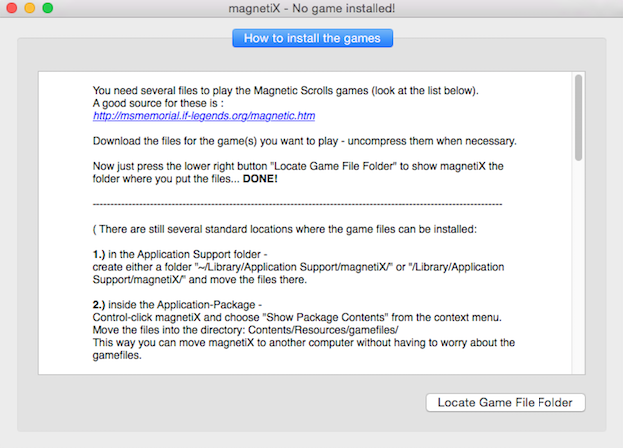Image resolution: width=623 pixels, height=448 pixels.
Task: Click the line starting "You need several files"
Action: coord(286,91)
